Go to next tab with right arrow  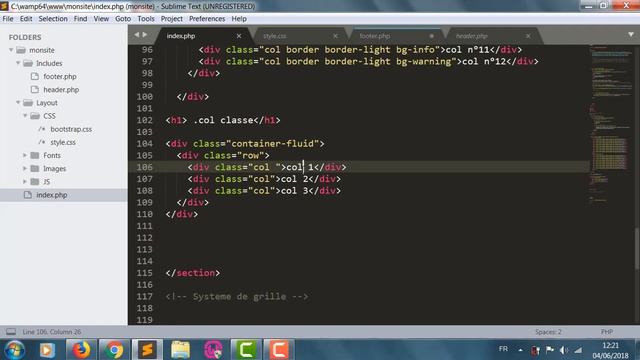144,35
